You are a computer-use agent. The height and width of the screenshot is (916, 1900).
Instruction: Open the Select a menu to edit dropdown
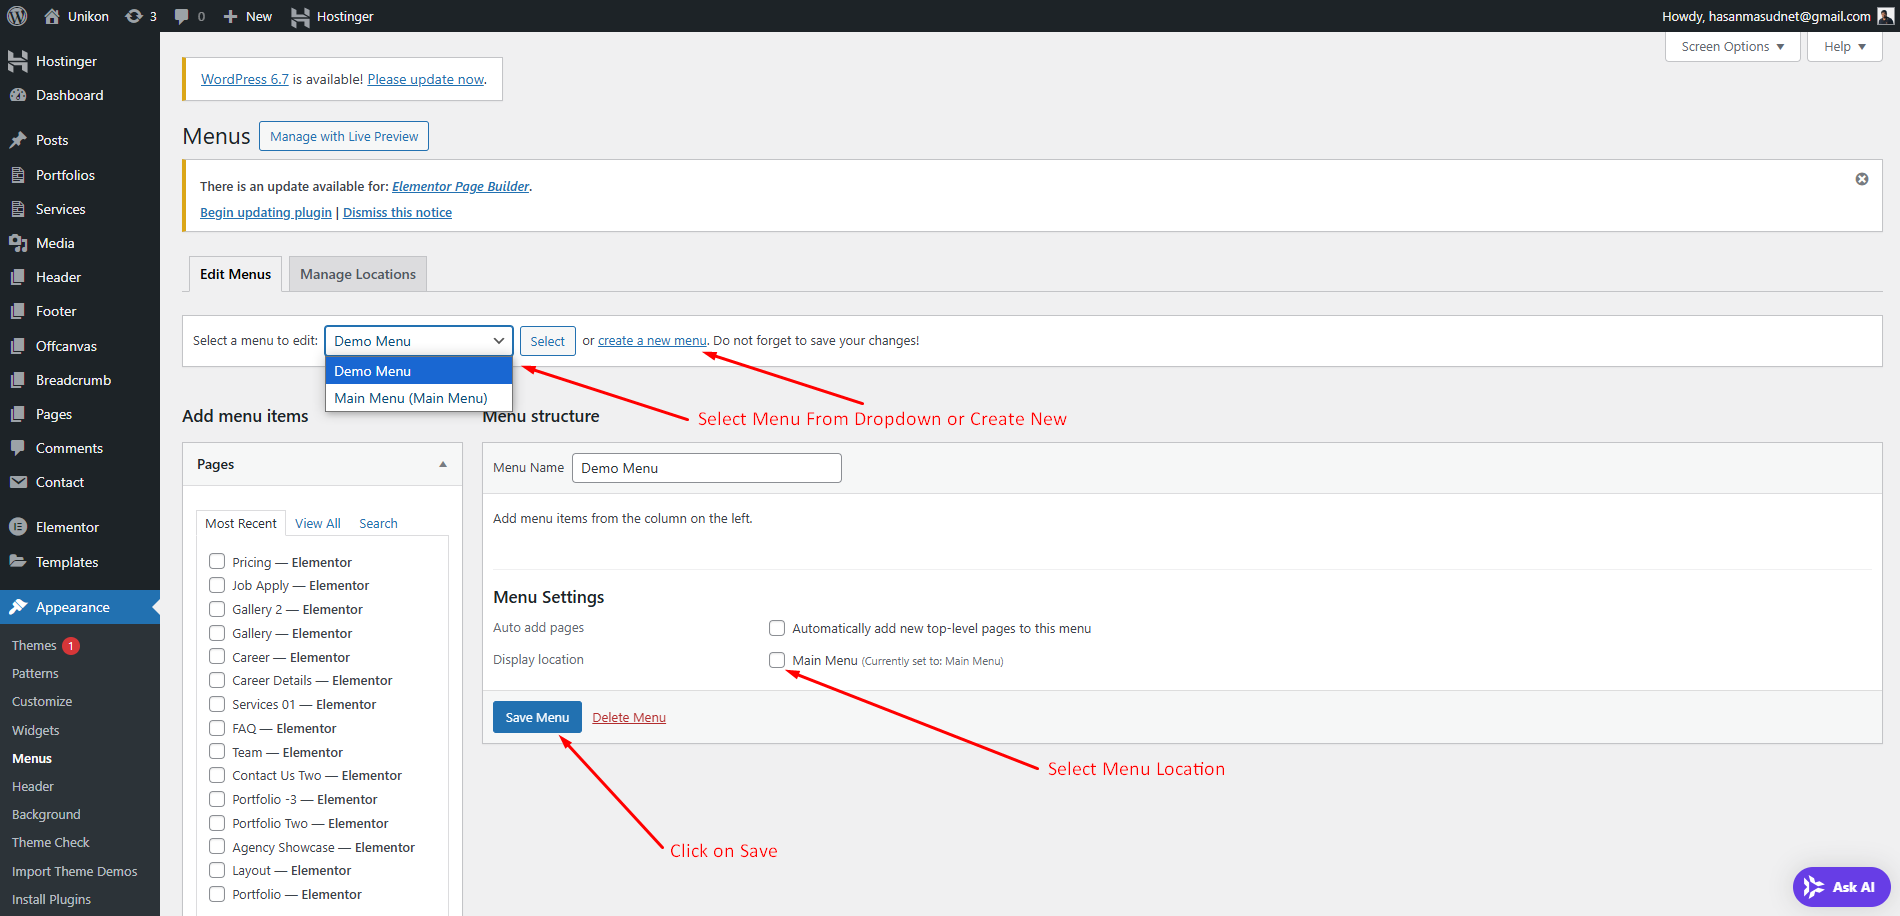click(418, 341)
